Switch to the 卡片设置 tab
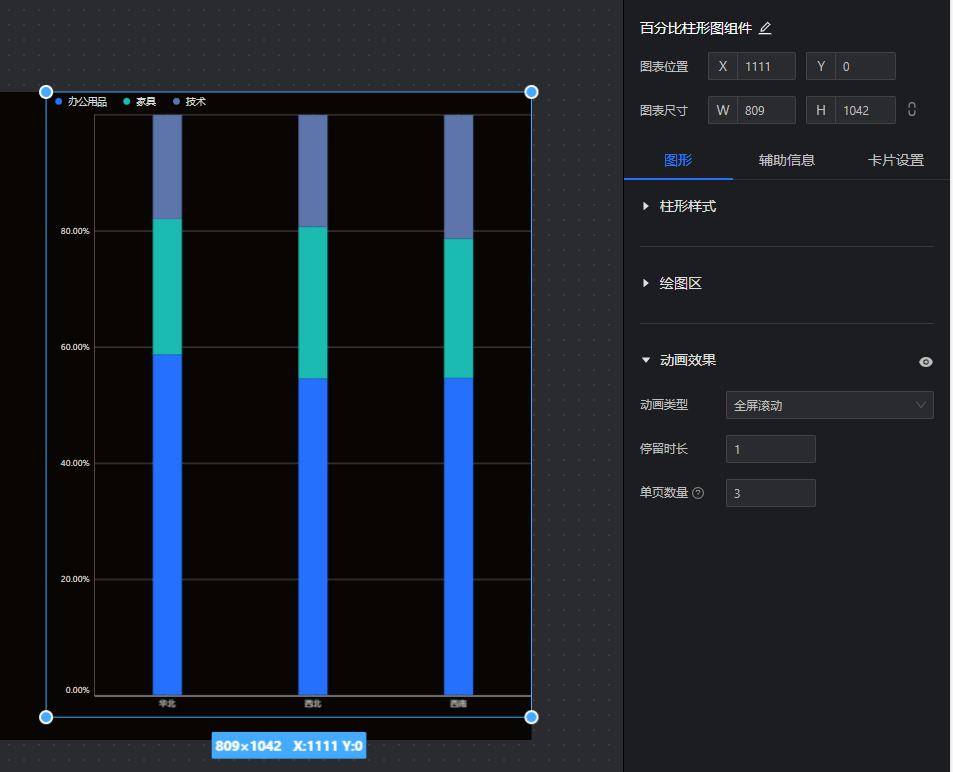 click(895, 160)
